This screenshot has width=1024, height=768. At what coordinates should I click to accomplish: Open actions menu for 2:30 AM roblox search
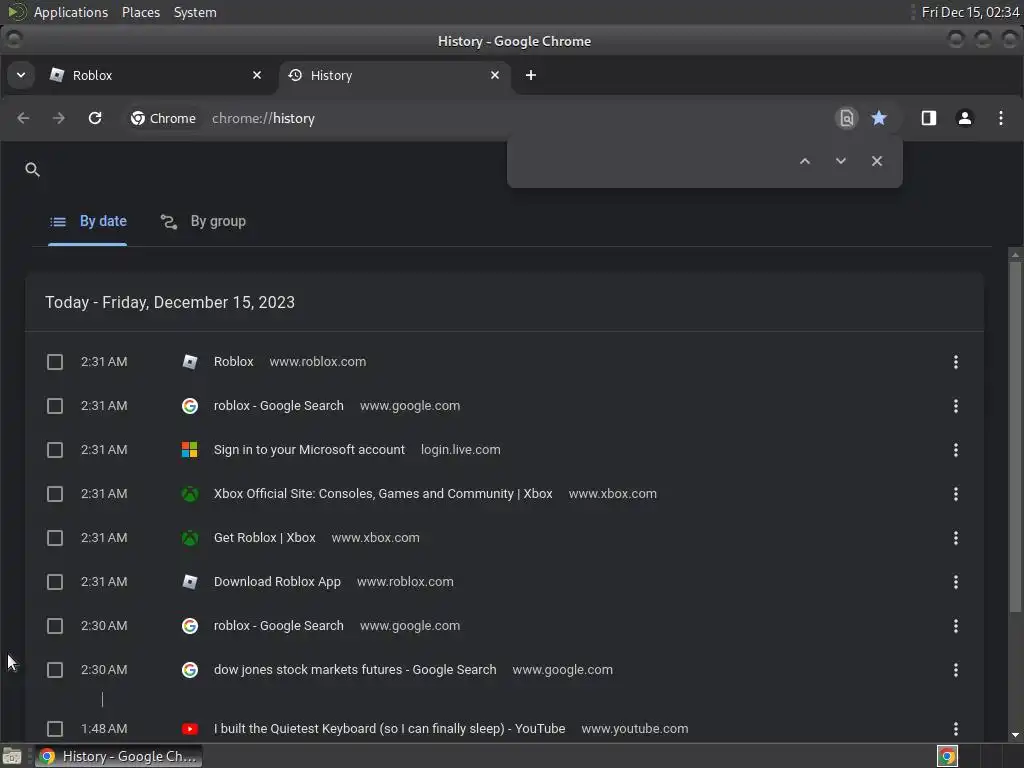(x=955, y=626)
